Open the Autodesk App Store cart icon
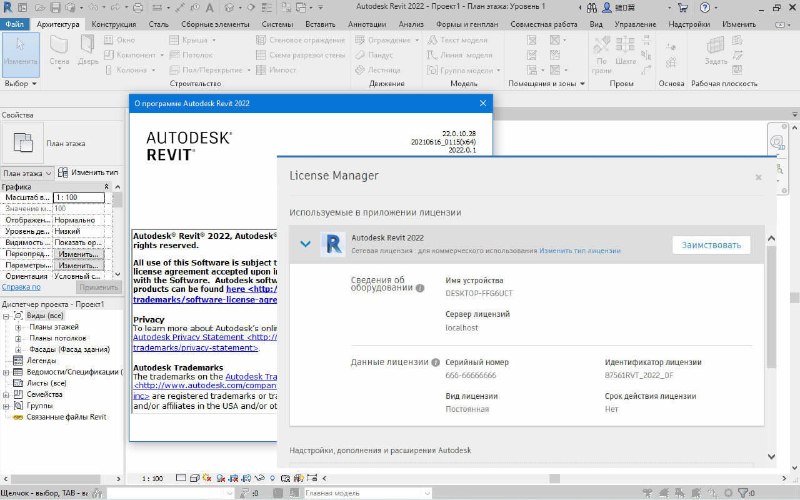 [683, 8]
